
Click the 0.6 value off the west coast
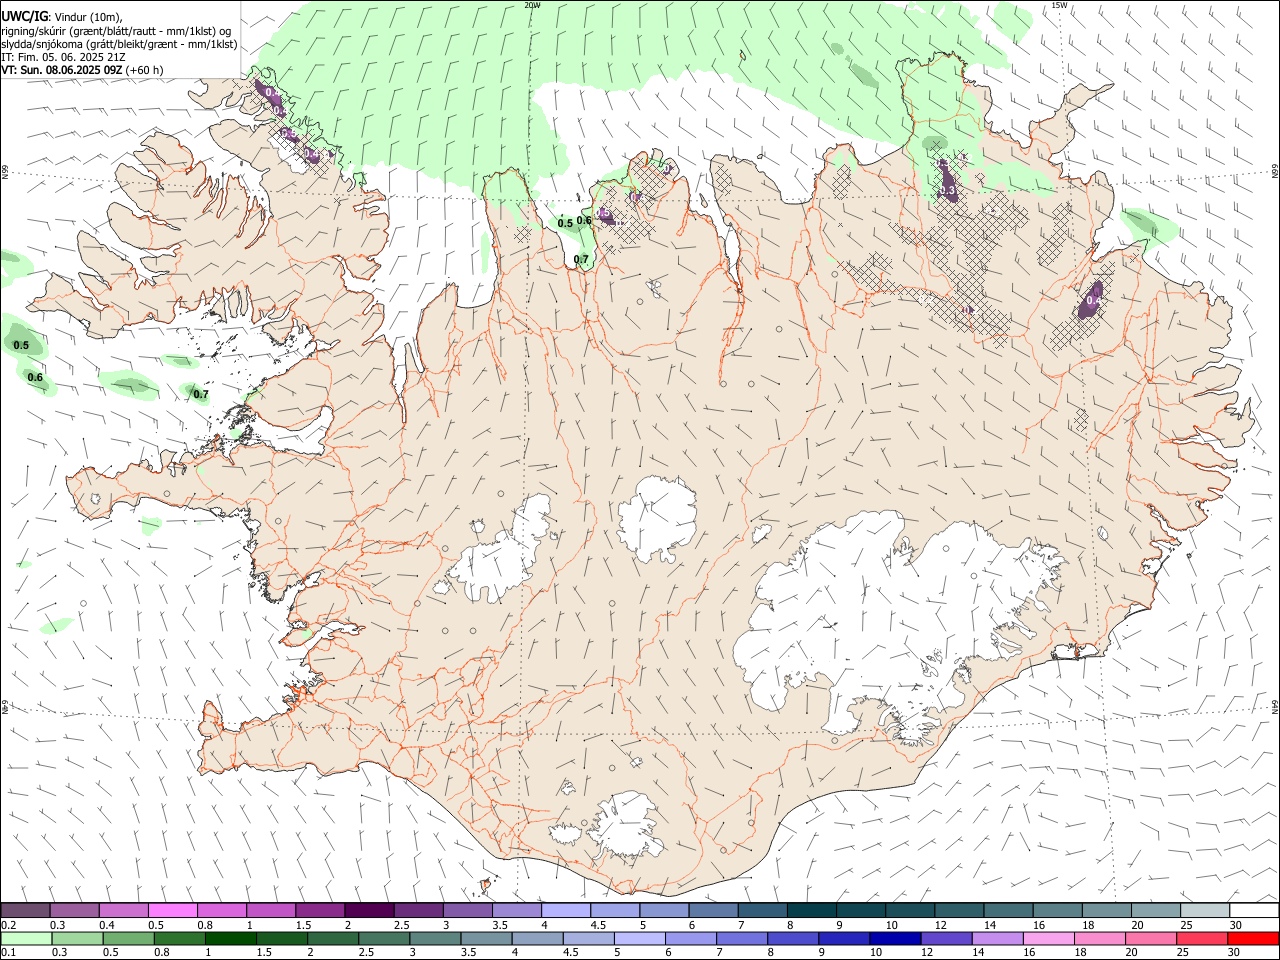tap(35, 377)
